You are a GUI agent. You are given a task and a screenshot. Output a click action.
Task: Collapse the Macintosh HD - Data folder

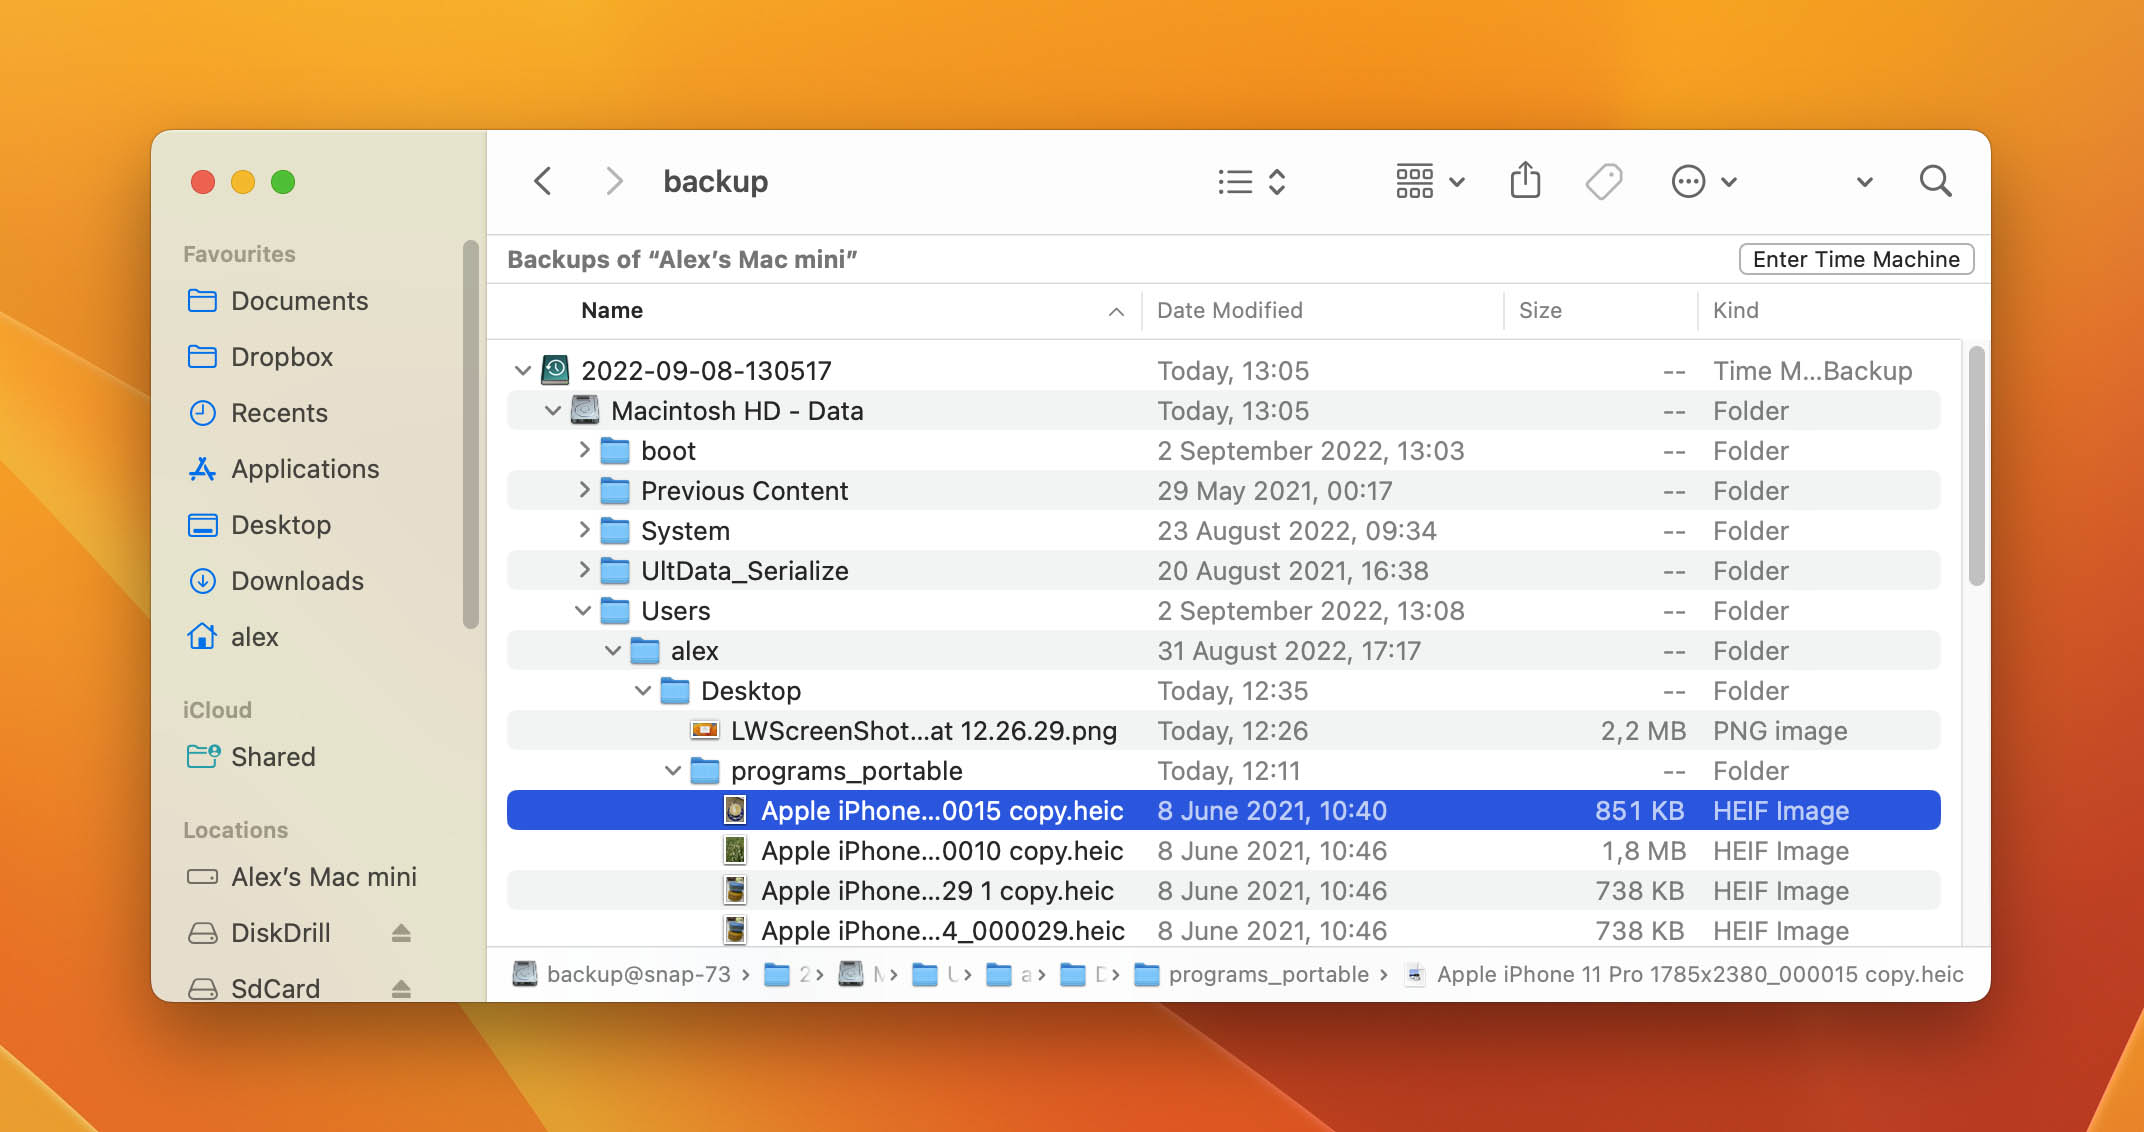(554, 411)
